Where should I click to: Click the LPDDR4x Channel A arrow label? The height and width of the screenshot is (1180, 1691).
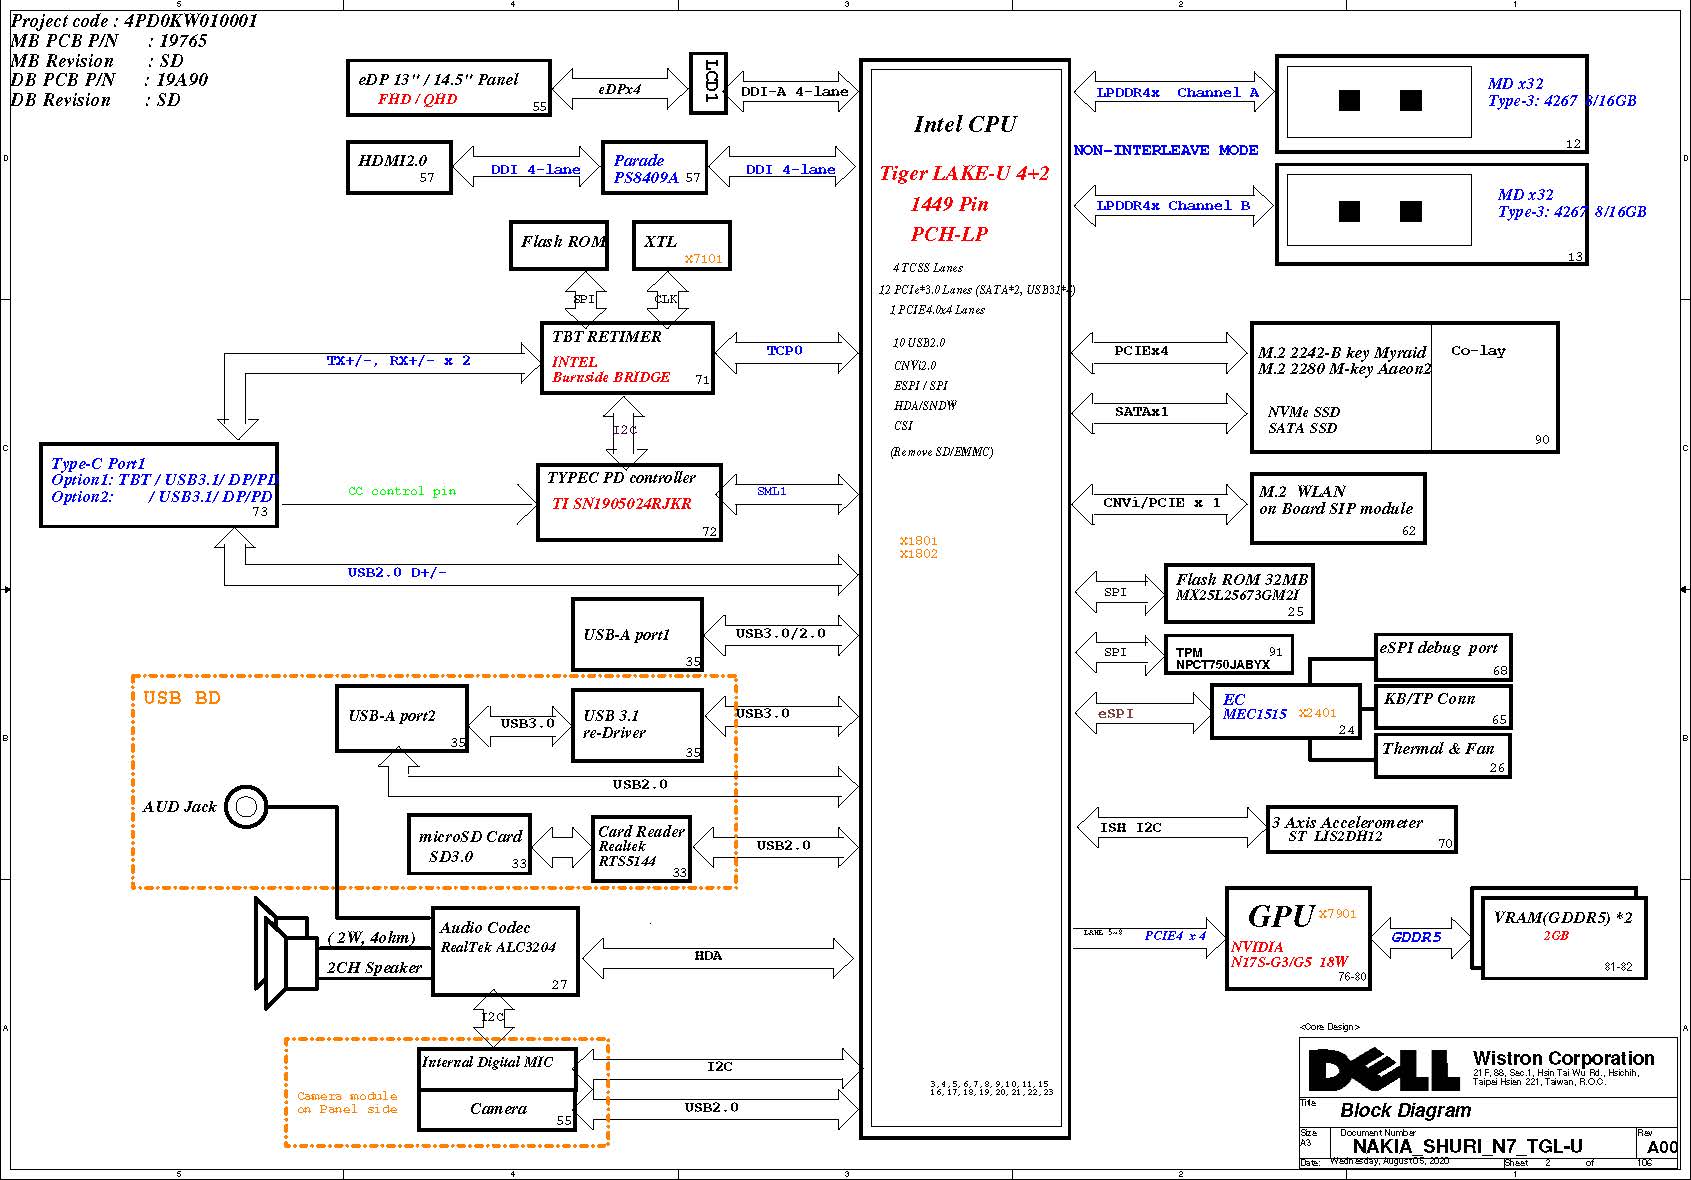(1177, 92)
